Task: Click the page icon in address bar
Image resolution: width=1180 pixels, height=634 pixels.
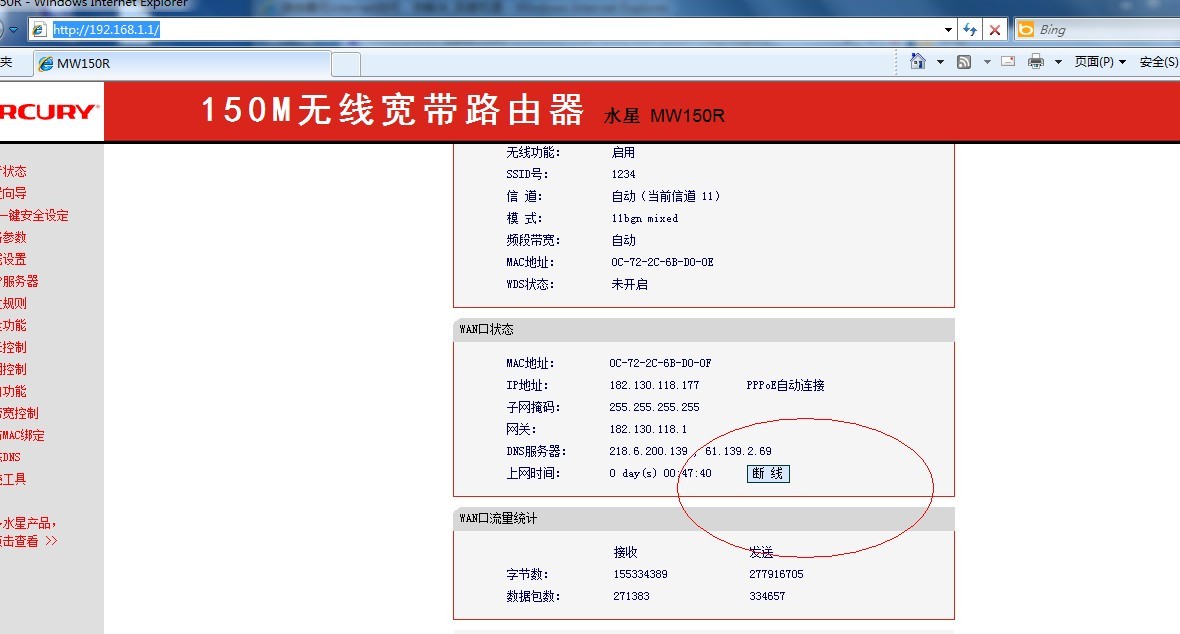Action: click(x=40, y=30)
